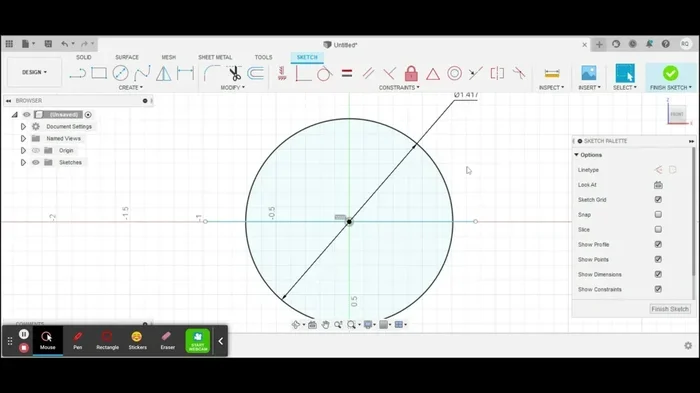This screenshot has width=700, height=393.
Task: Switch to the TOOLS tab
Action: 263,57
